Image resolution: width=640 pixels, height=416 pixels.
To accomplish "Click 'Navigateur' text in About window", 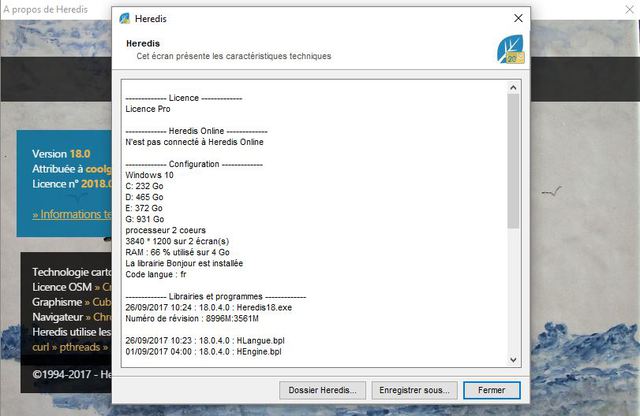I will tap(58, 317).
